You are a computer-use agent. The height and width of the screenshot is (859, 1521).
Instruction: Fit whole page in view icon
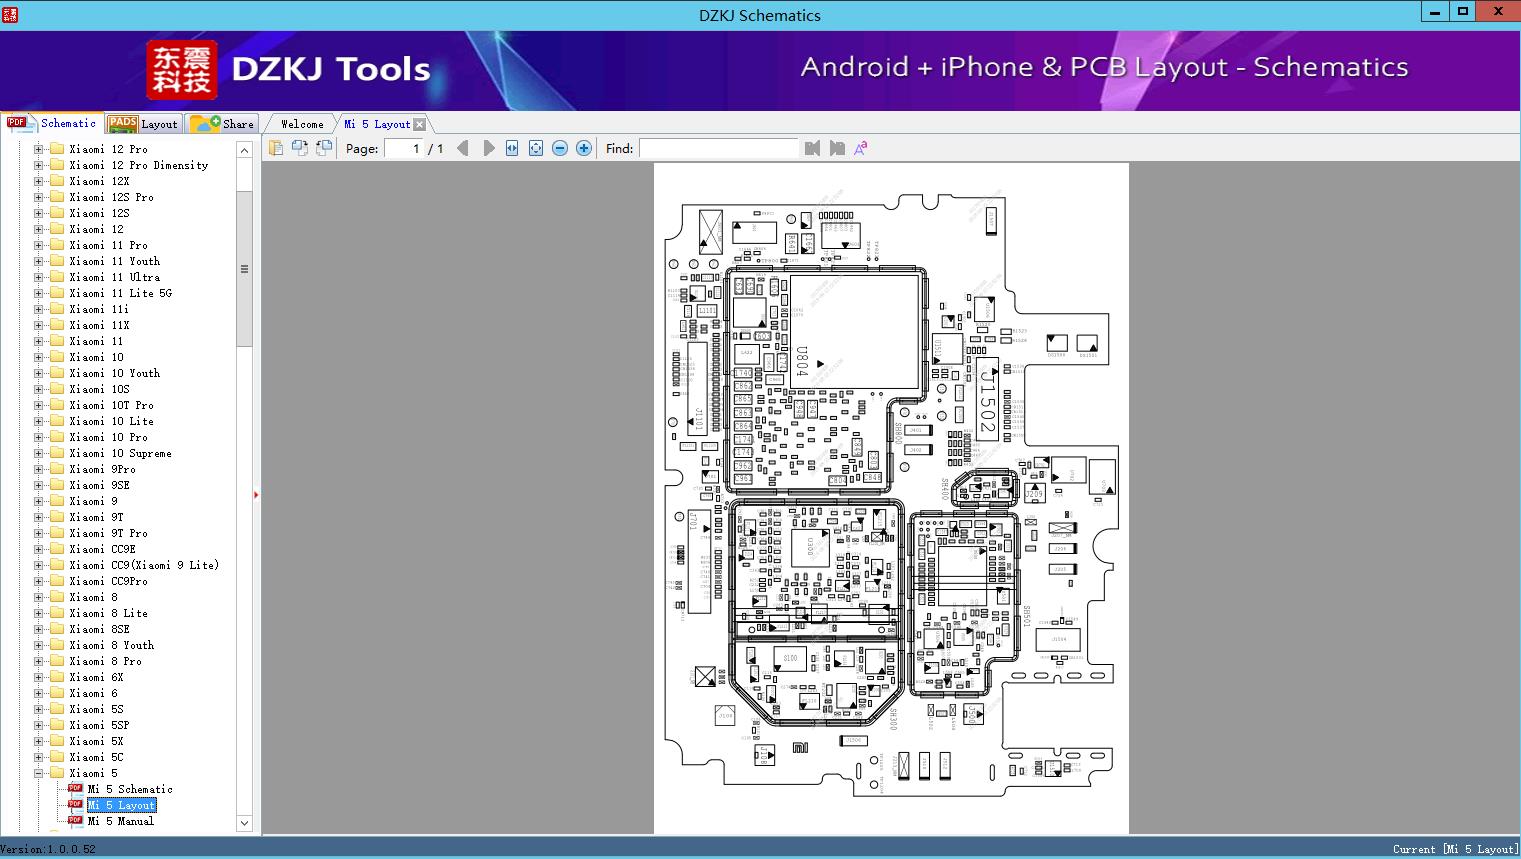coord(536,148)
